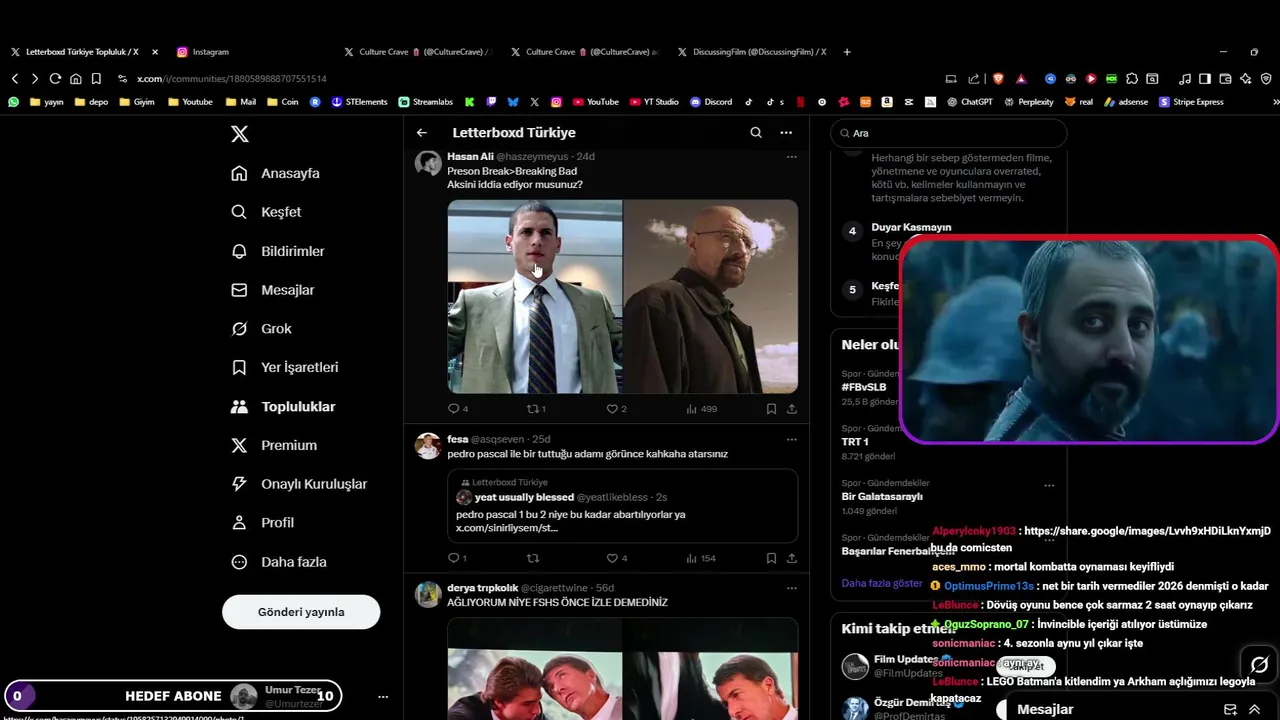Expand the Mesajlar dock with the double chevron

click(x=1254, y=709)
